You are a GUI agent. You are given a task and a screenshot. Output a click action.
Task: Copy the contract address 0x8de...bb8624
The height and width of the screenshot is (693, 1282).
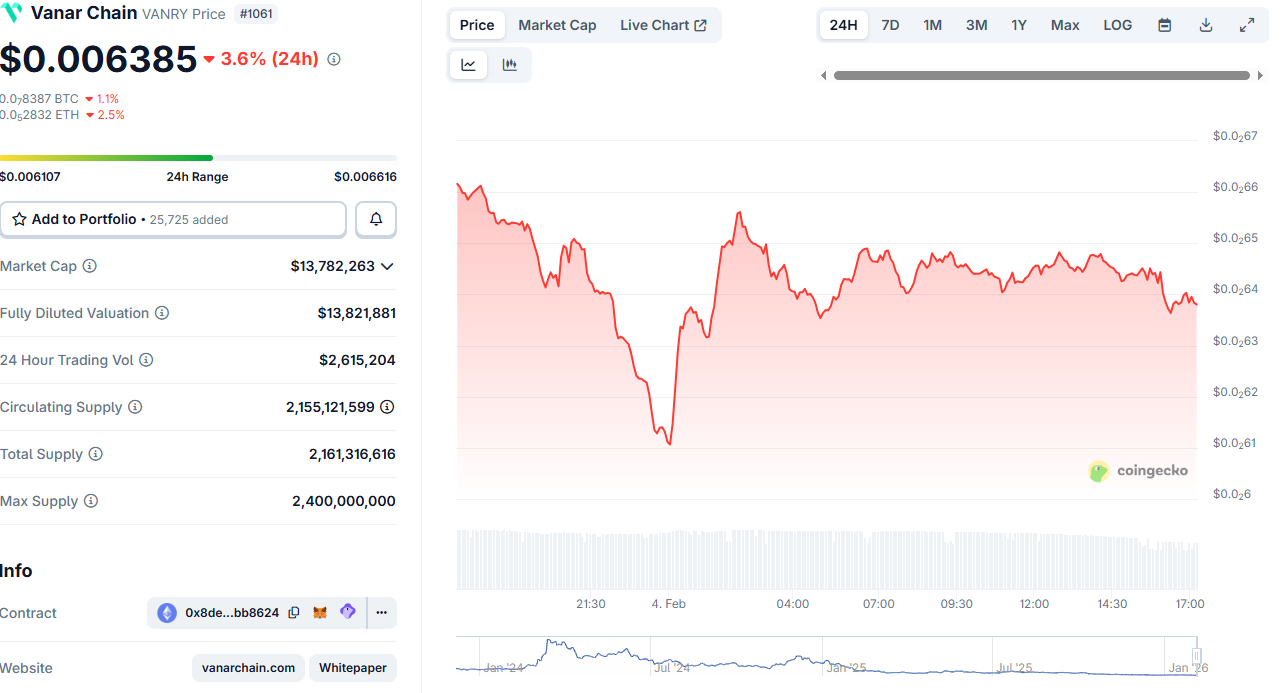[294, 613]
